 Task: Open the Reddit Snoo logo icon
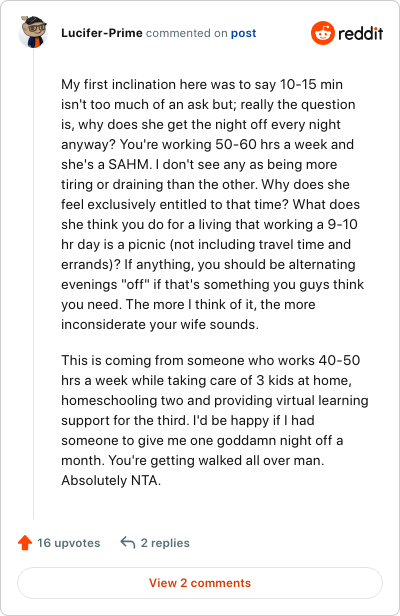(x=323, y=33)
